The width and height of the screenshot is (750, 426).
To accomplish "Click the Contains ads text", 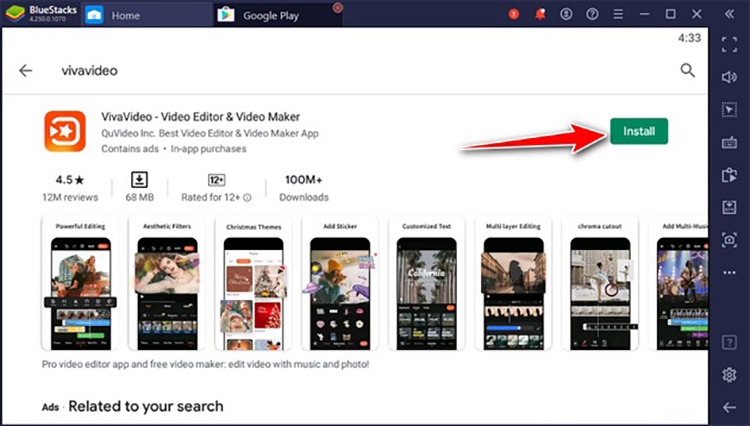I will click(130, 149).
